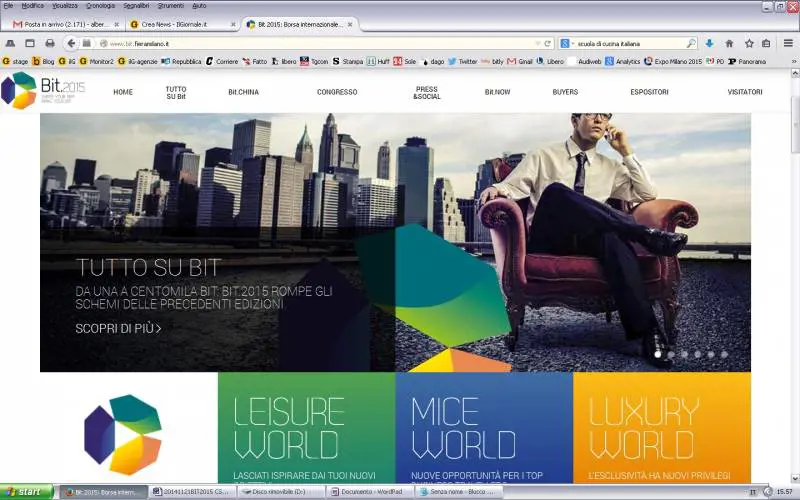The image size is (800, 500).
Task: Go to the browser home page icon
Action: pyautogui.click(x=729, y=43)
